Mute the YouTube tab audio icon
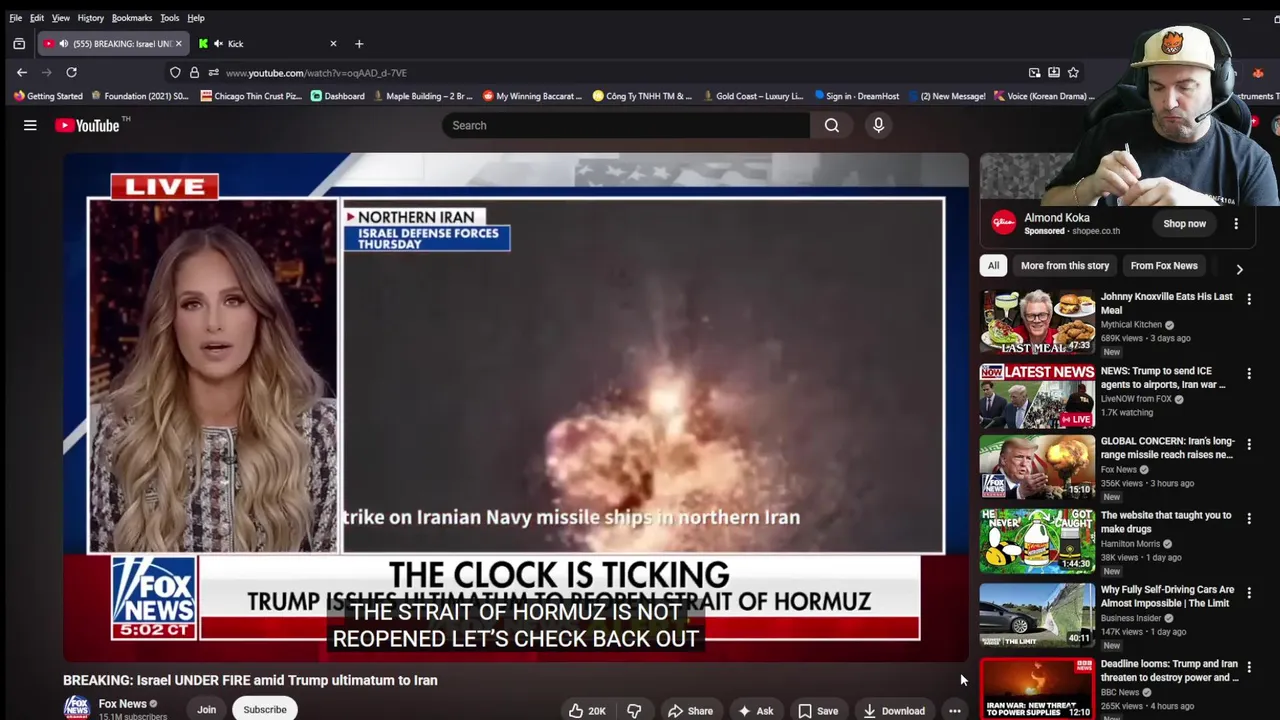This screenshot has height=720, width=1280. [64, 44]
